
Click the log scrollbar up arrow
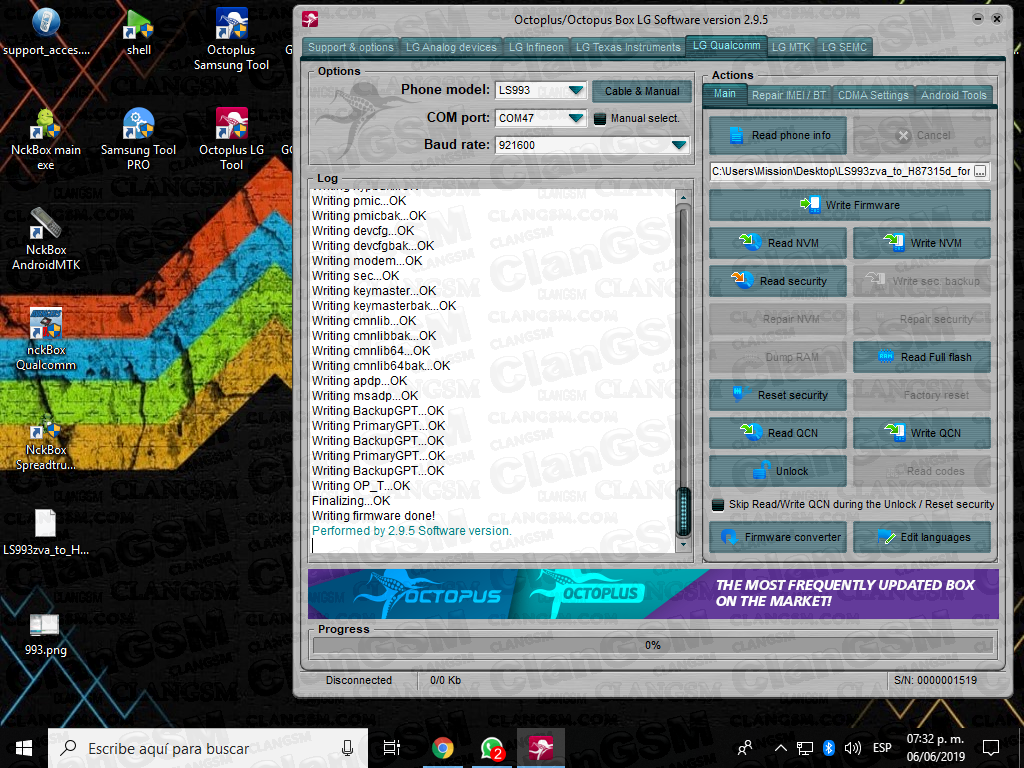683,197
